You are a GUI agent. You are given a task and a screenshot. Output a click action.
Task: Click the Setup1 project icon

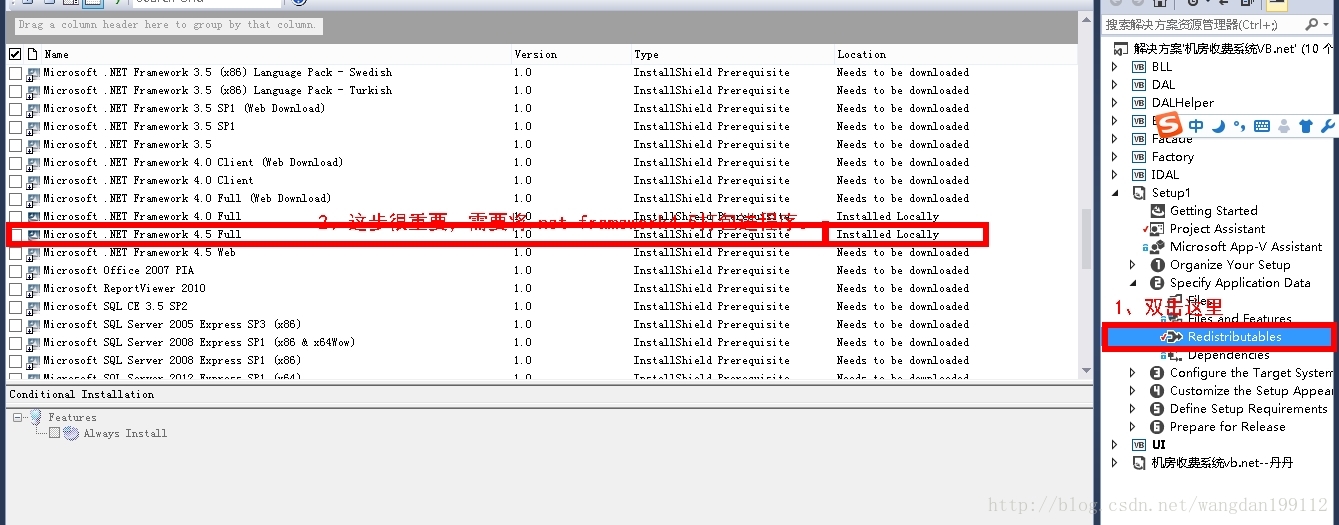pos(1139,193)
